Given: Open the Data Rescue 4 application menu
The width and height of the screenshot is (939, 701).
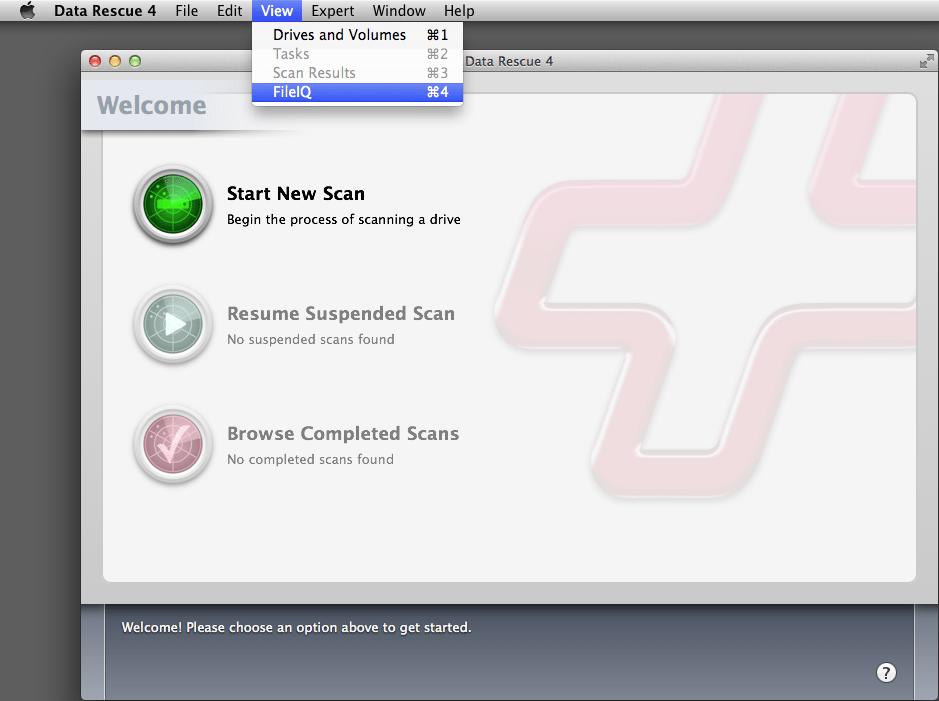Looking at the screenshot, I should pyautogui.click(x=106, y=11).
